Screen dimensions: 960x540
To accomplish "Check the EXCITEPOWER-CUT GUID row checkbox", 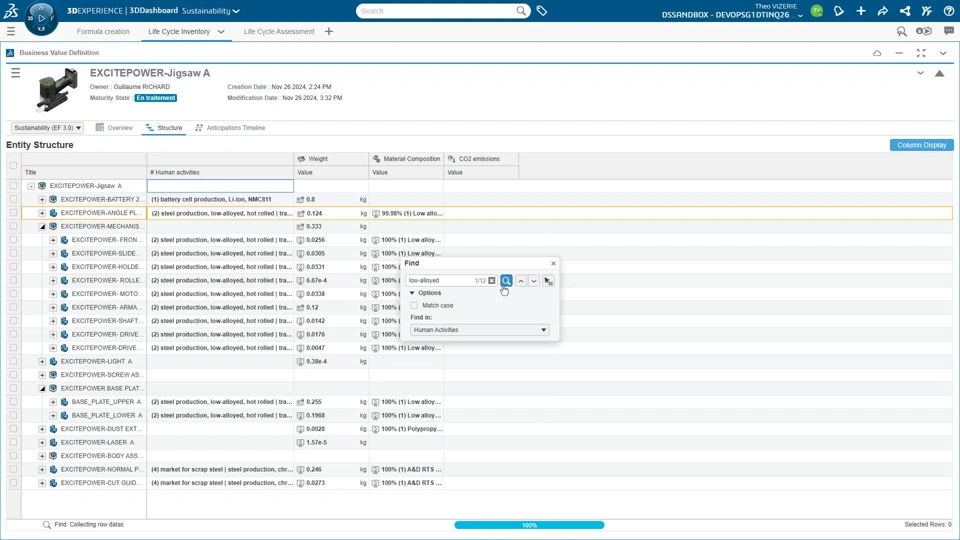I will point(13,482).
